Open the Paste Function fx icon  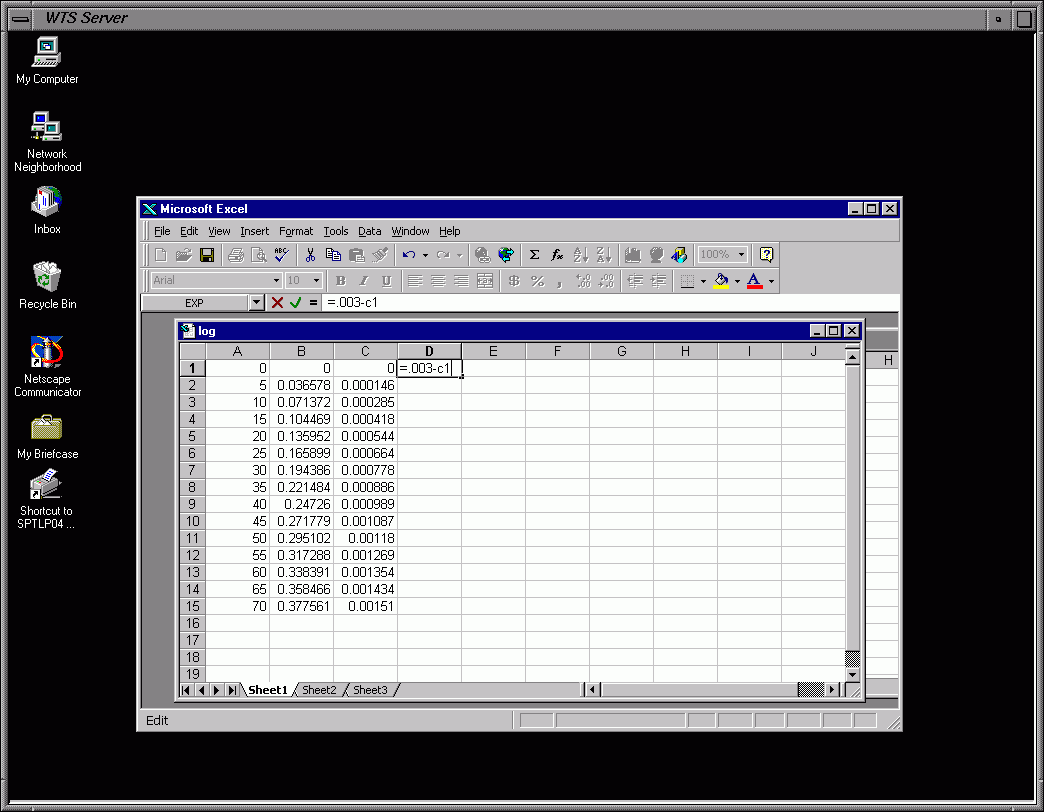557,255
